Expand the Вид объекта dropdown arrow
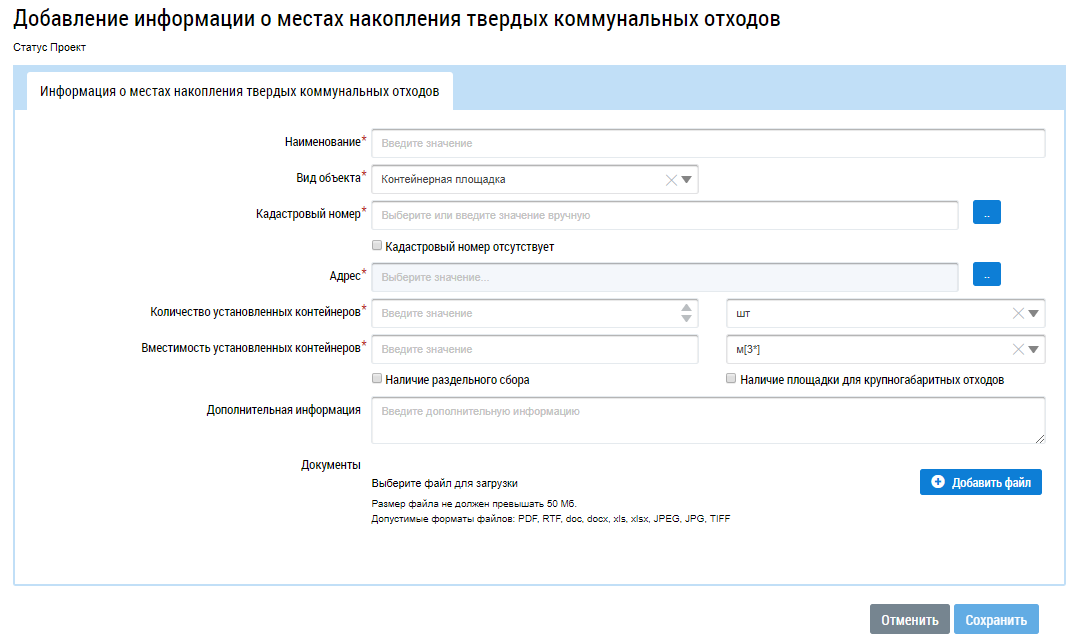Image resolution: width=1089 pixels, height=640 pixels. tap(687, 180)
